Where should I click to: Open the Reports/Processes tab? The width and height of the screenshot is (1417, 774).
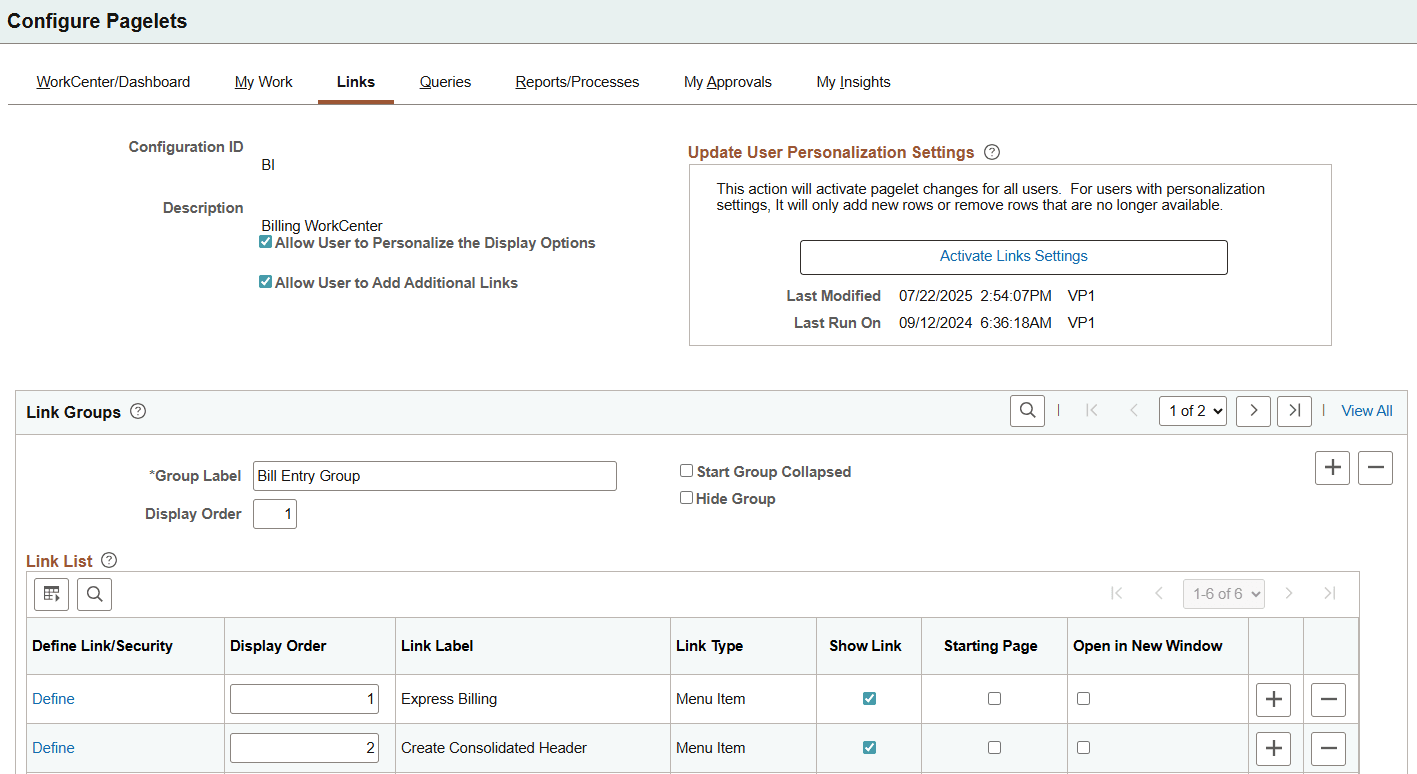577,82
